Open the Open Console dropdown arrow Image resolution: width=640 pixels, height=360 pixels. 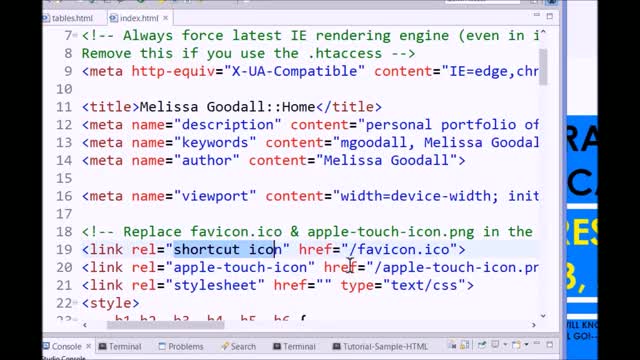[526, 345]
